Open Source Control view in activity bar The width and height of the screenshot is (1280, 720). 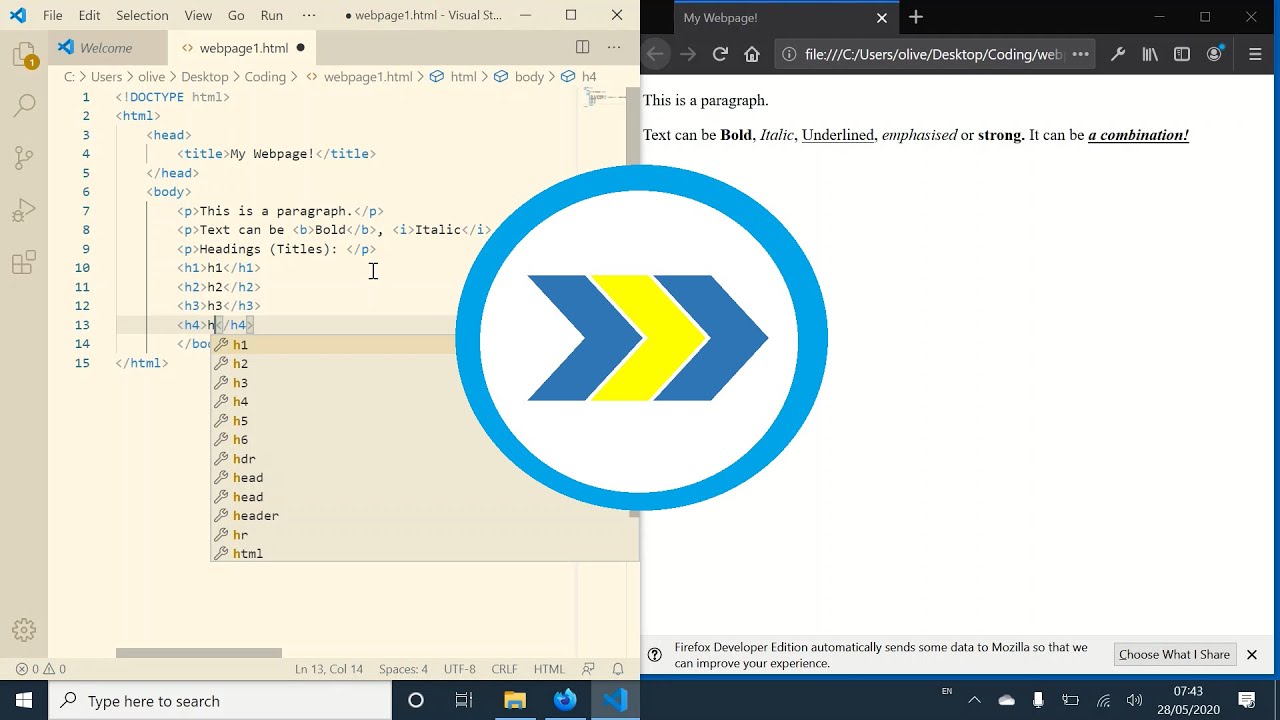click(x=24, y=157)
